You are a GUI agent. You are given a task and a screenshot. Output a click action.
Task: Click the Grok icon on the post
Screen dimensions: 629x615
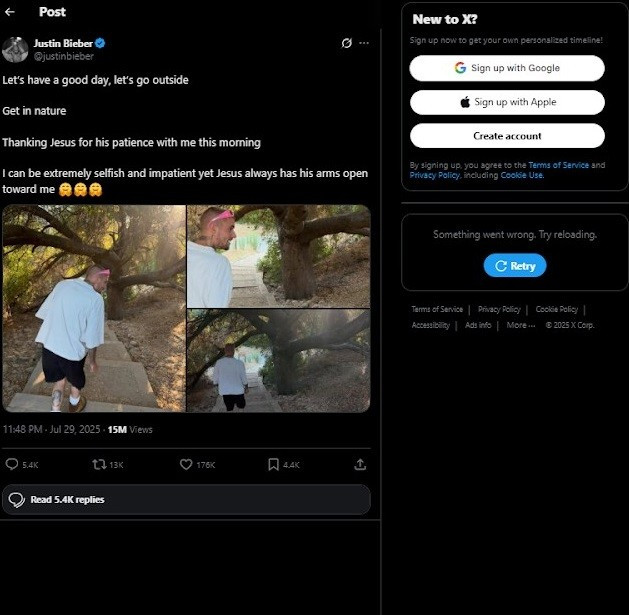[346, 43]
